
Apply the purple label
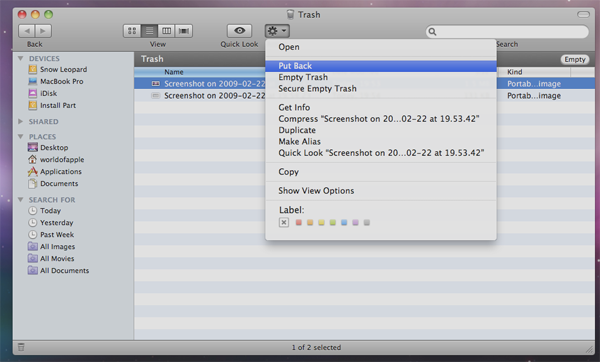point(355,222)
